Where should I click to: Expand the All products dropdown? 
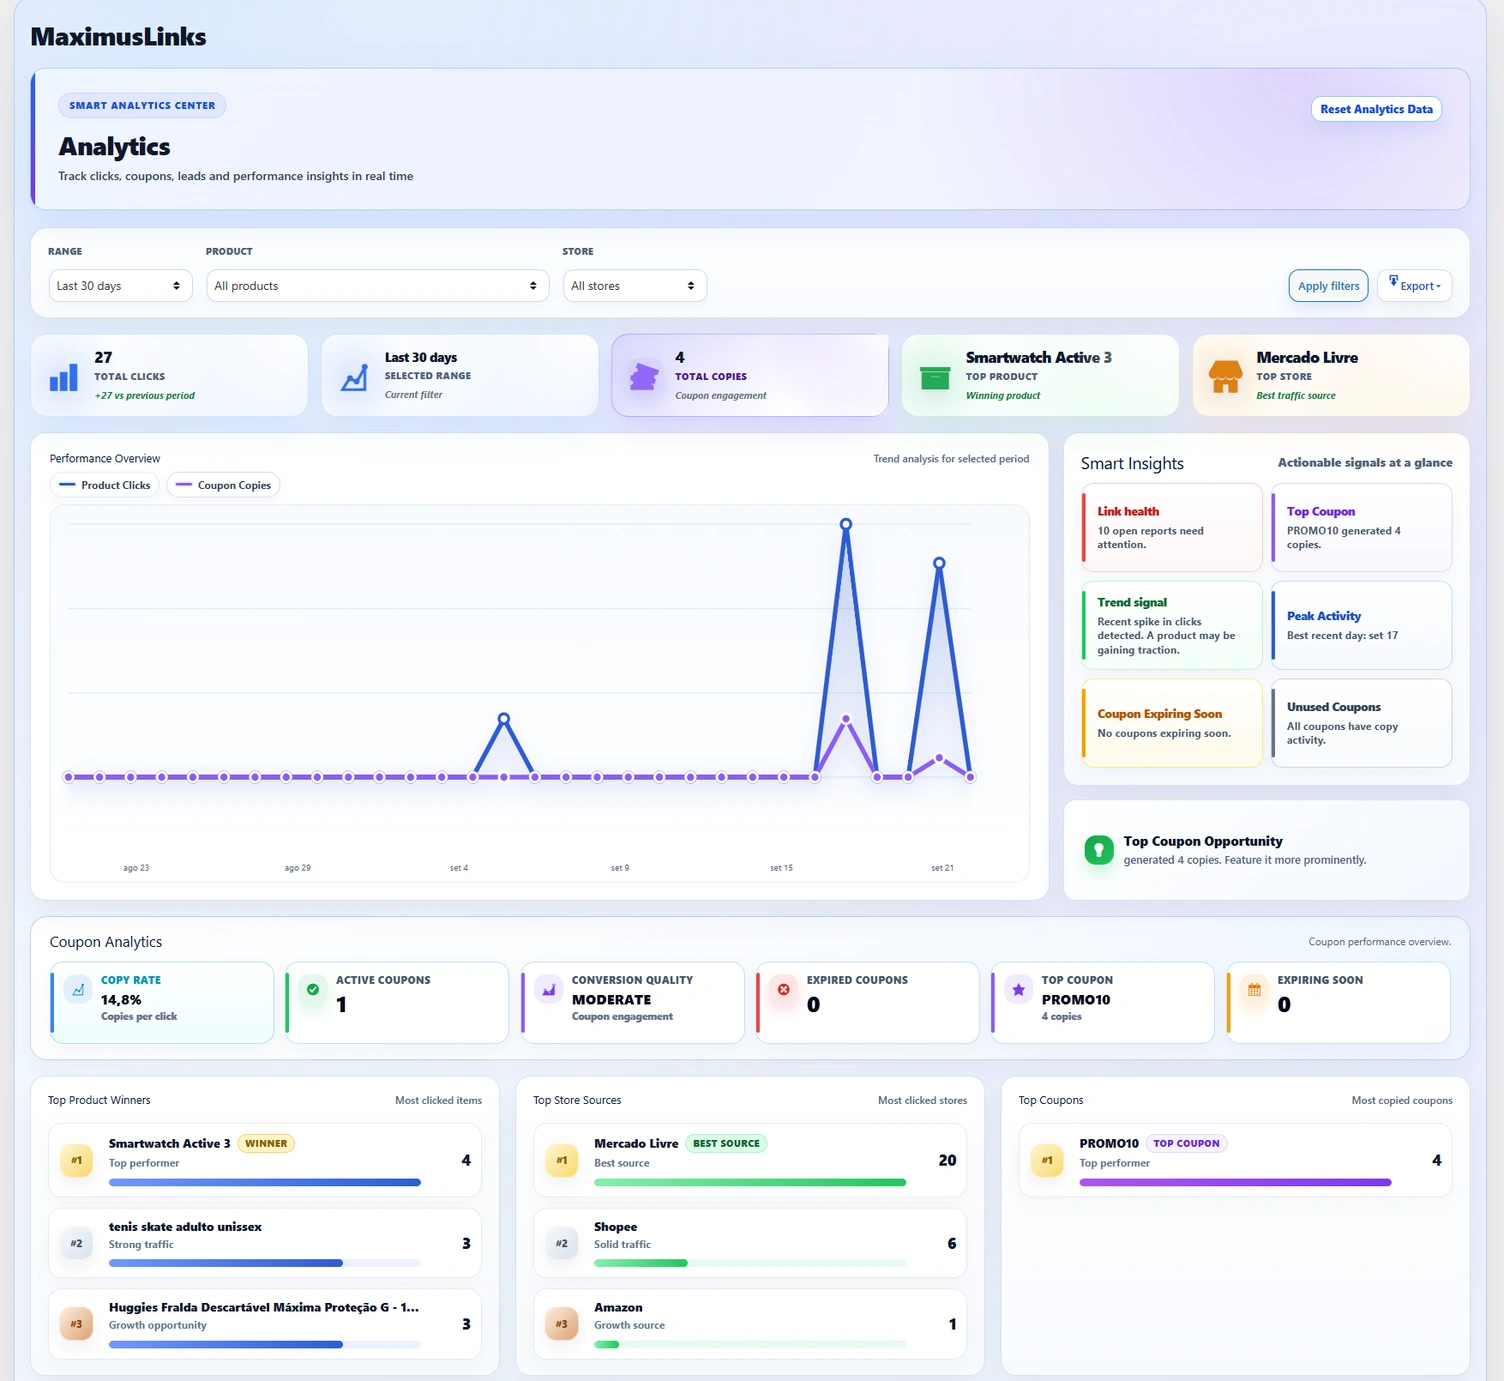[x=378, y=286]
